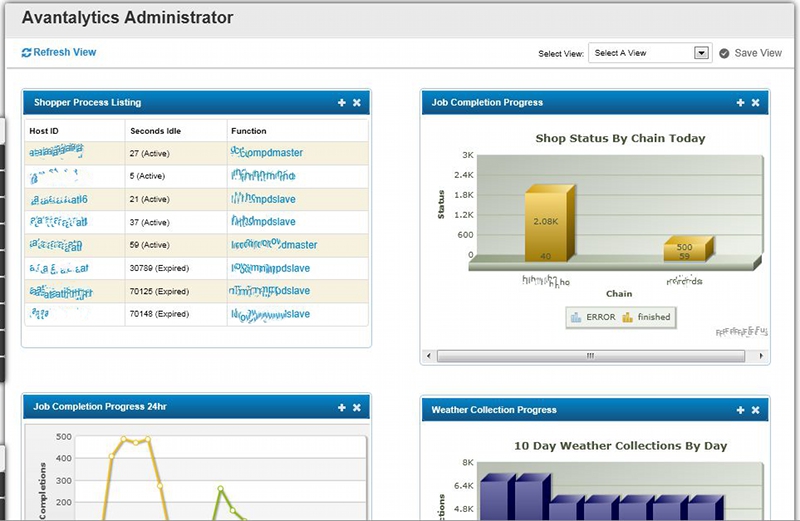Click the chart horizontal scrollbar thumb
Viewport: 800px width, 521px height.
[590, 356]
